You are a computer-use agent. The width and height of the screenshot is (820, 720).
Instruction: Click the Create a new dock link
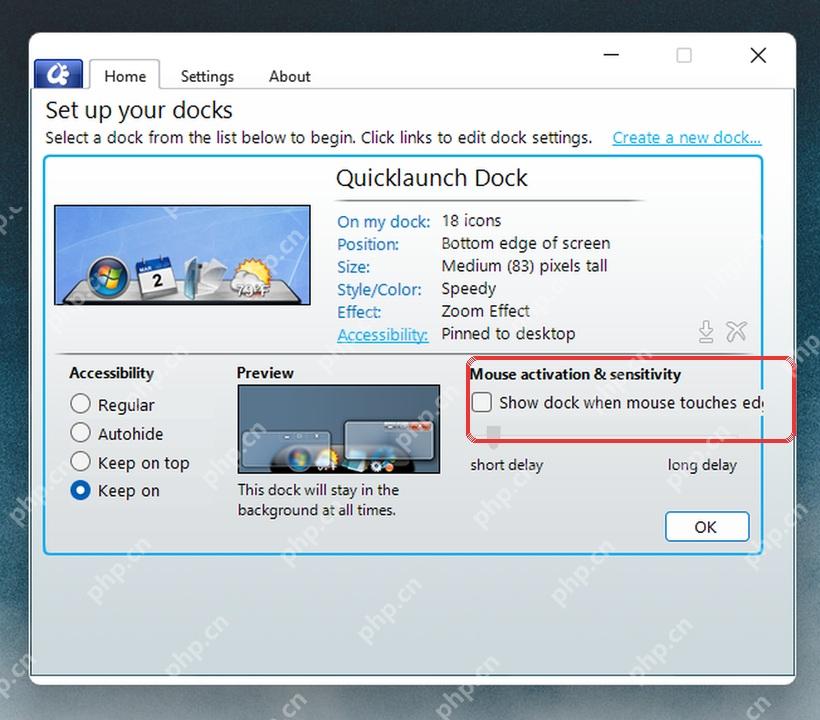pos(687,138)
